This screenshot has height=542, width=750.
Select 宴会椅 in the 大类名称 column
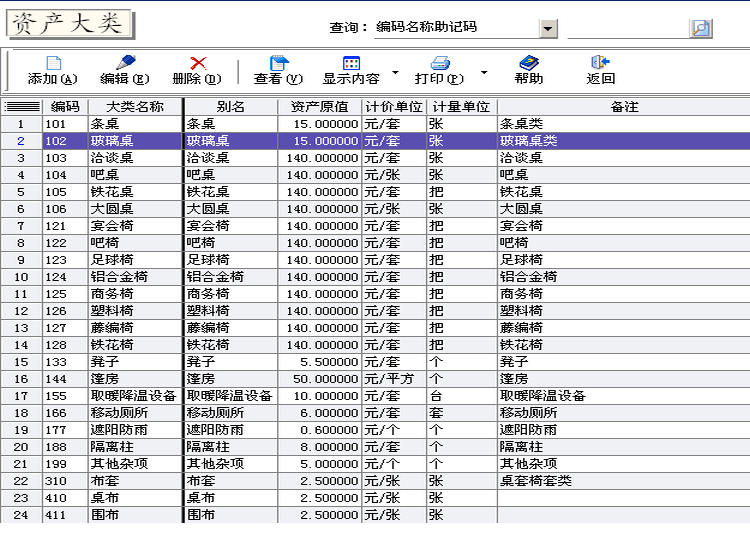[x=135, y=226]
